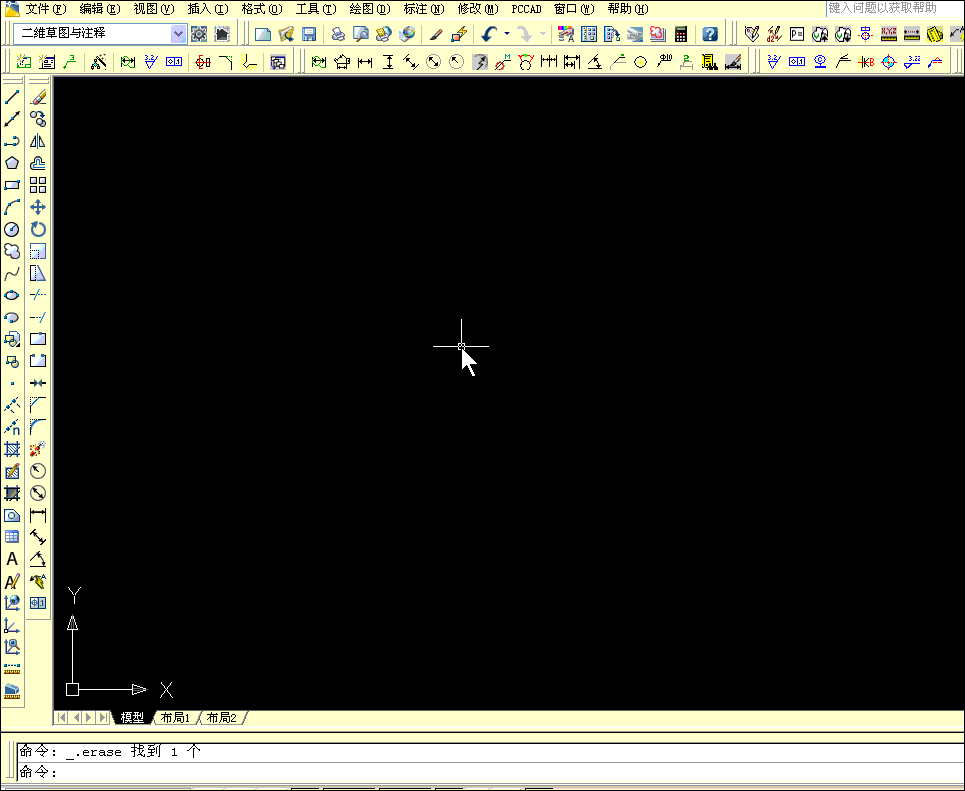The height and width of the screenshot is (791, 965).
Task: Expand the Redo dropdown arrow
Action: point(543,33)
